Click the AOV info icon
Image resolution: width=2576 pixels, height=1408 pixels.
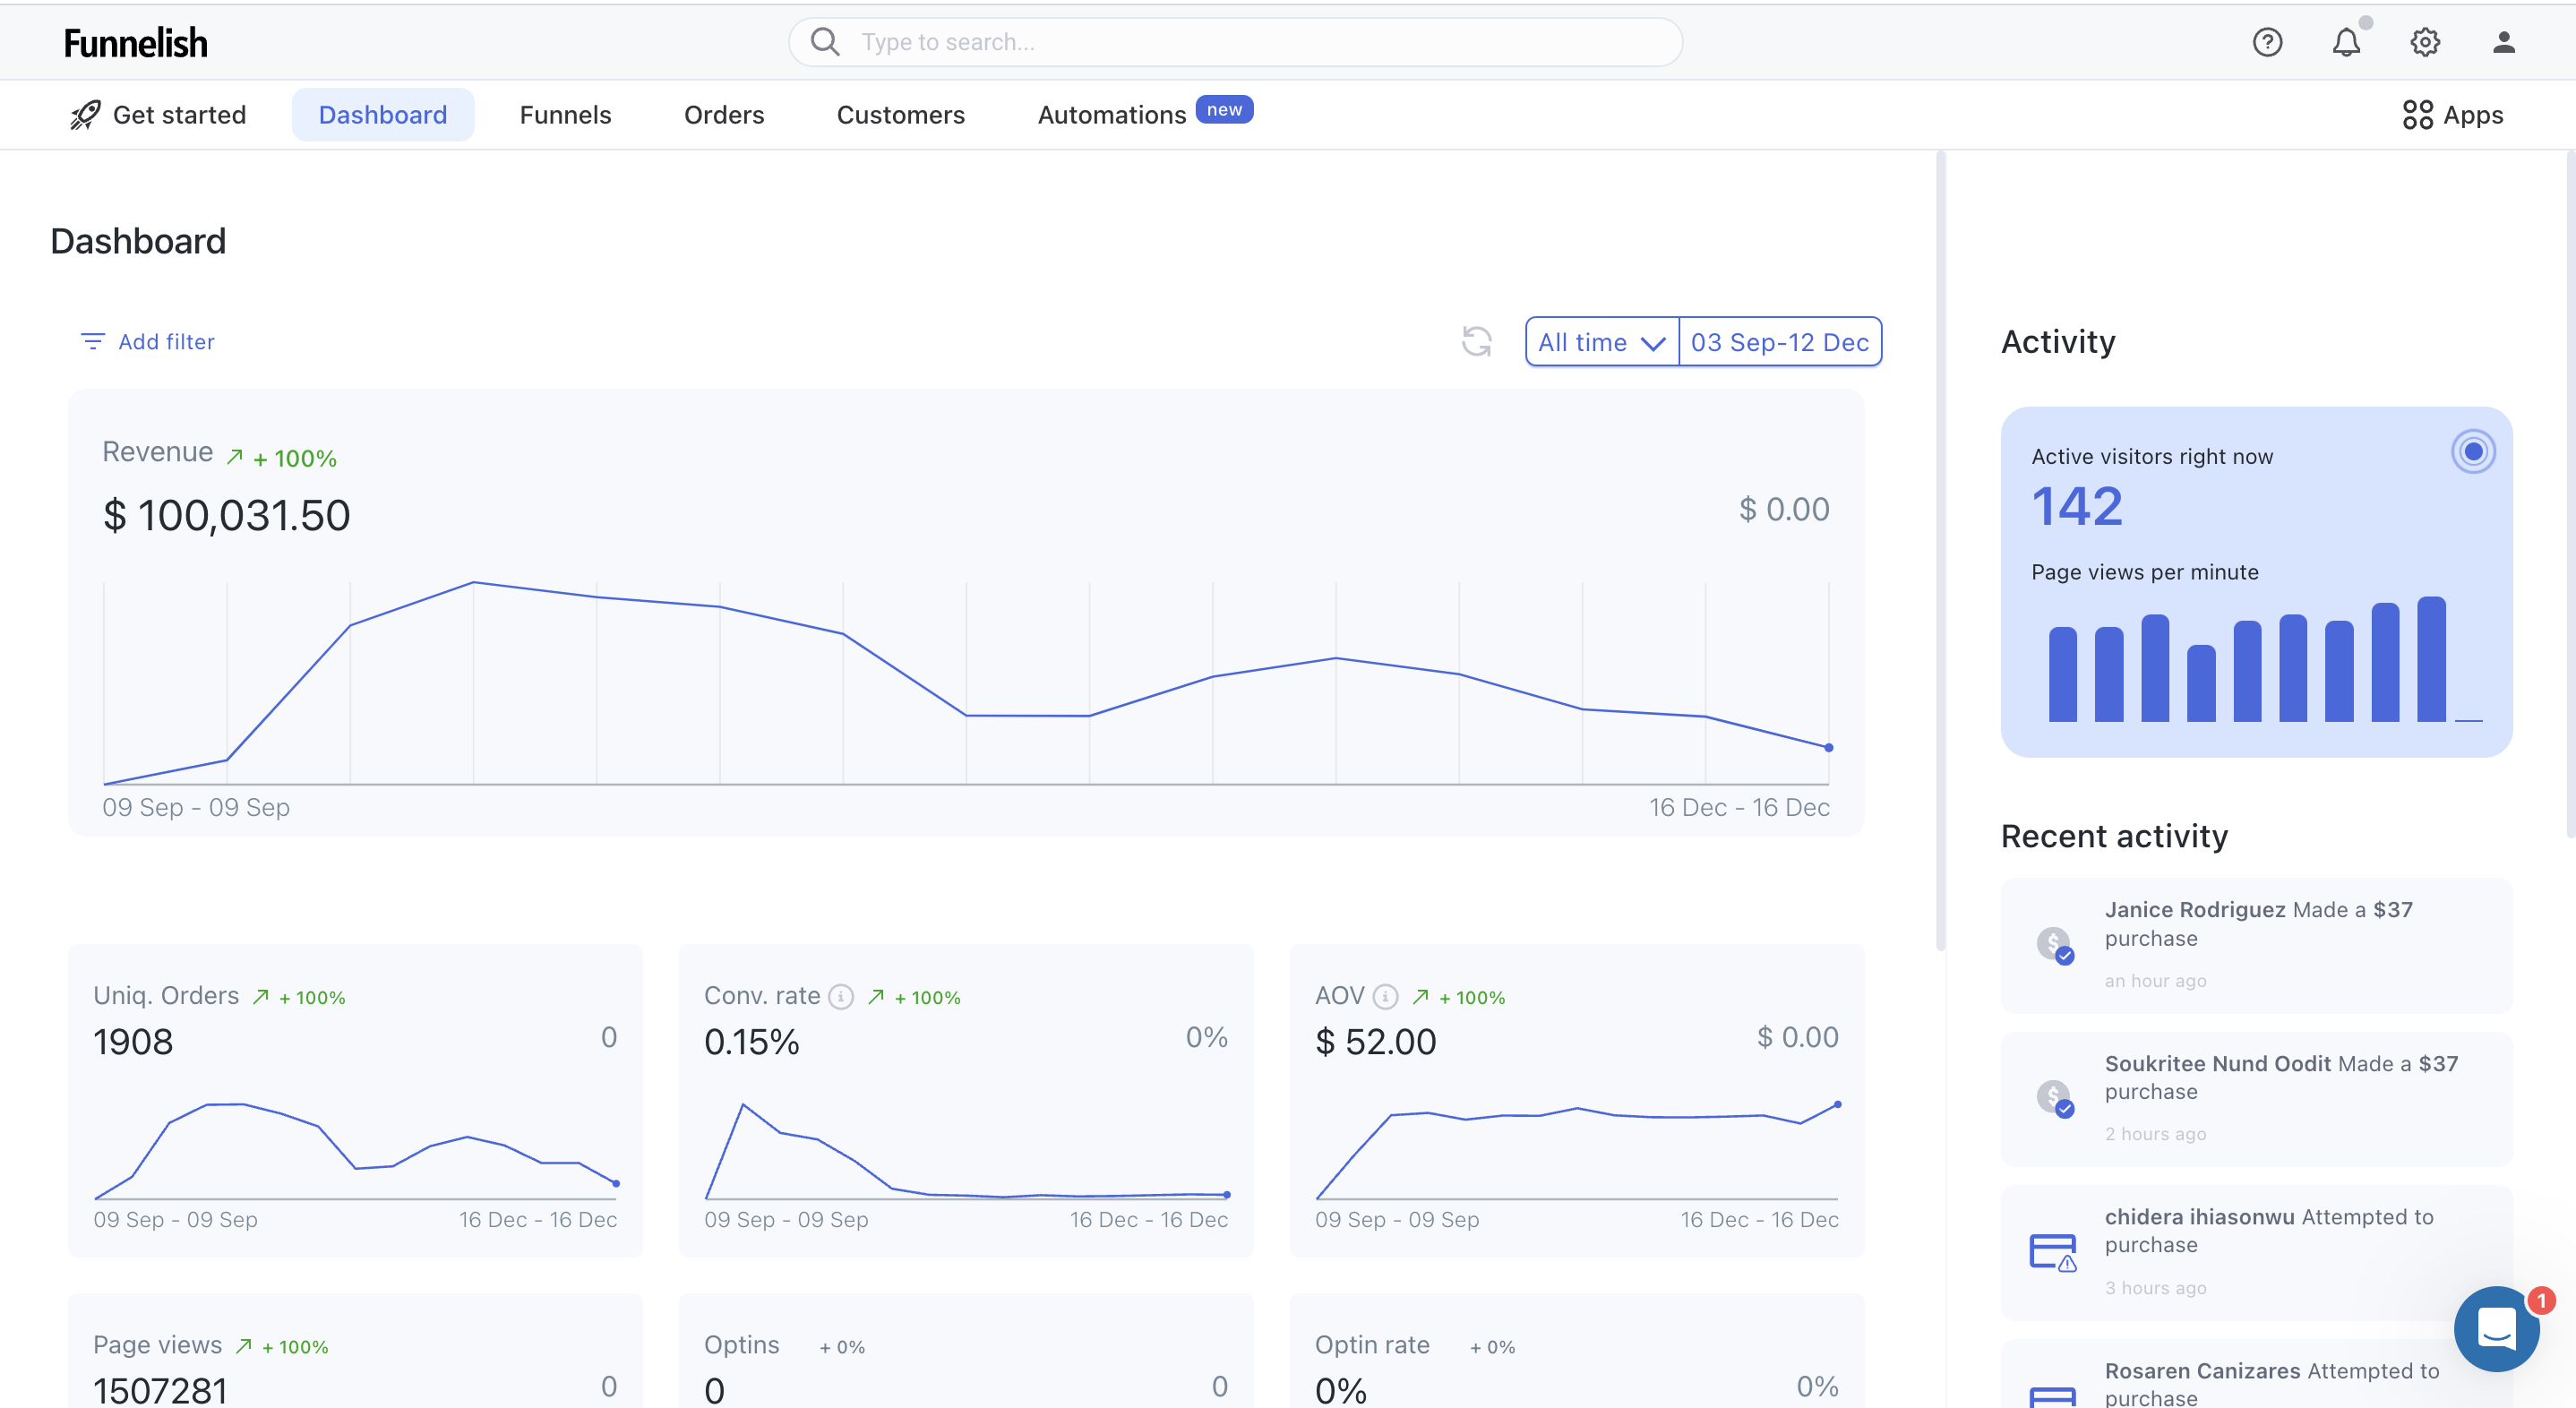[1385, 997]
